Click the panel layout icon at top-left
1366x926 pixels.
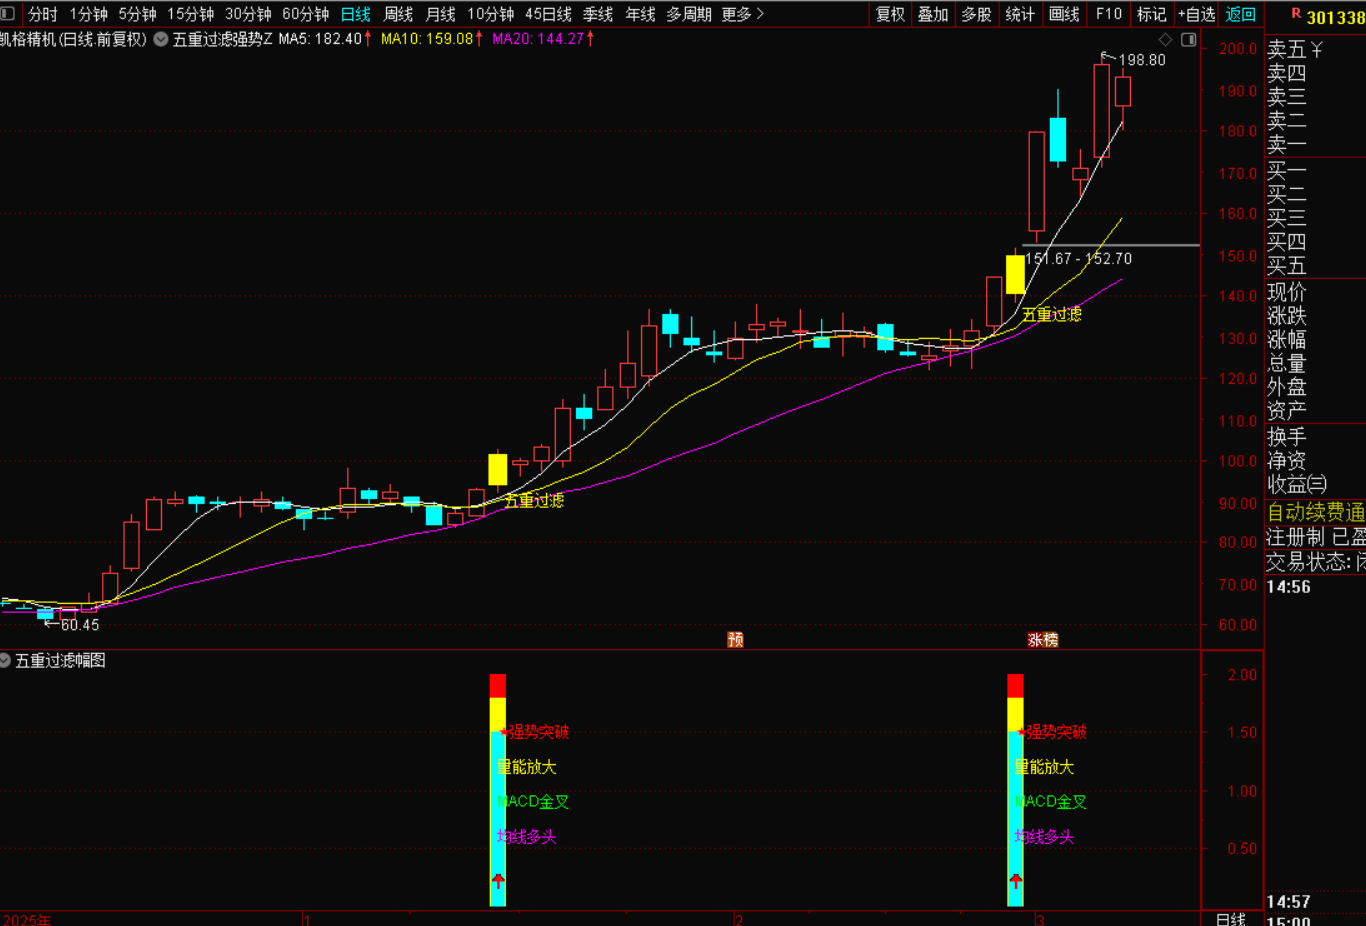8,14
